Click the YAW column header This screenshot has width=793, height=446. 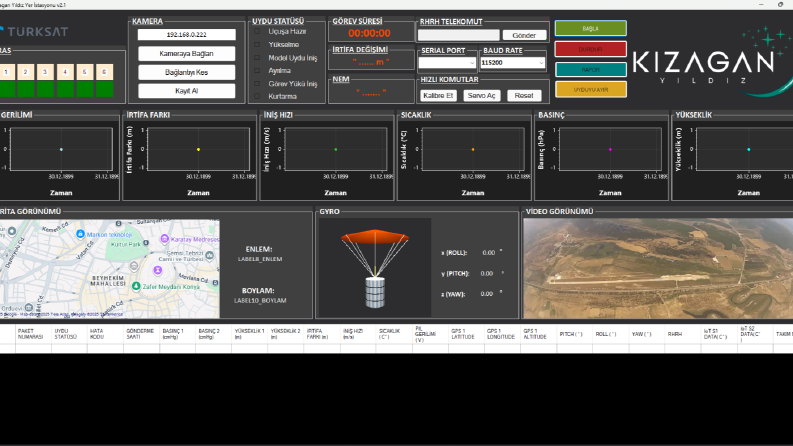point(646,334)
